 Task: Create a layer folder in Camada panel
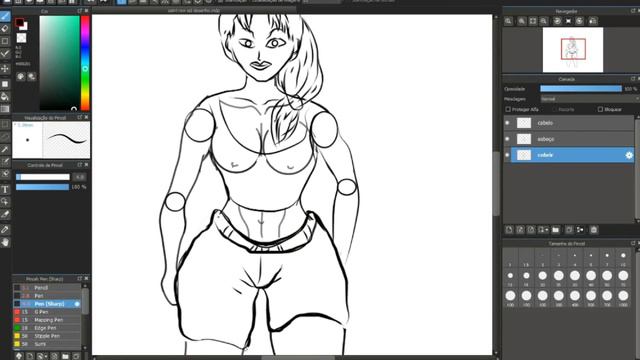[x=556, y=230]
